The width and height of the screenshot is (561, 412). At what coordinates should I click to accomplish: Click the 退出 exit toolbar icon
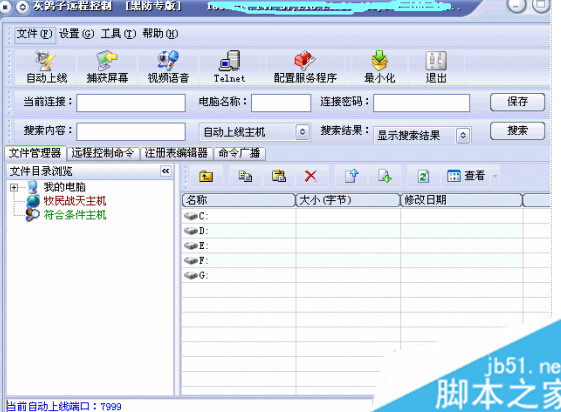point(436,67)
